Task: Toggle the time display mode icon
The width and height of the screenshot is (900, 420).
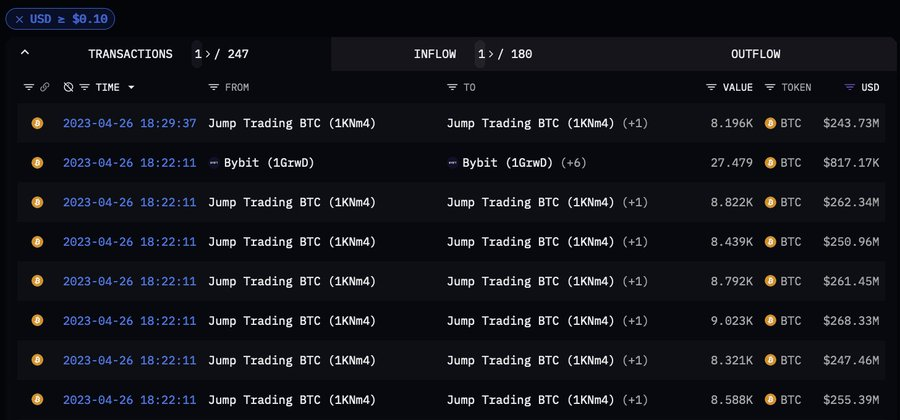Action: pyautogui.click(x=68, y=88)
